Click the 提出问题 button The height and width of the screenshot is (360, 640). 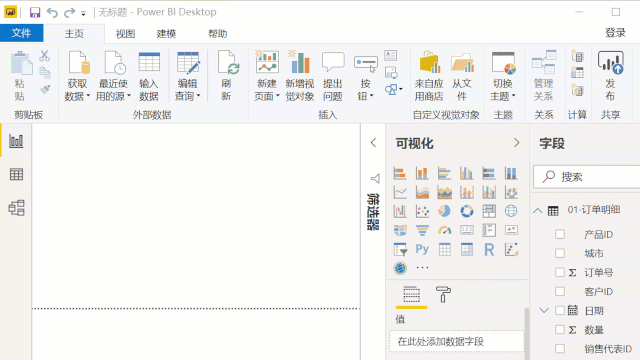pyautogui.click(x=333, y=76)
